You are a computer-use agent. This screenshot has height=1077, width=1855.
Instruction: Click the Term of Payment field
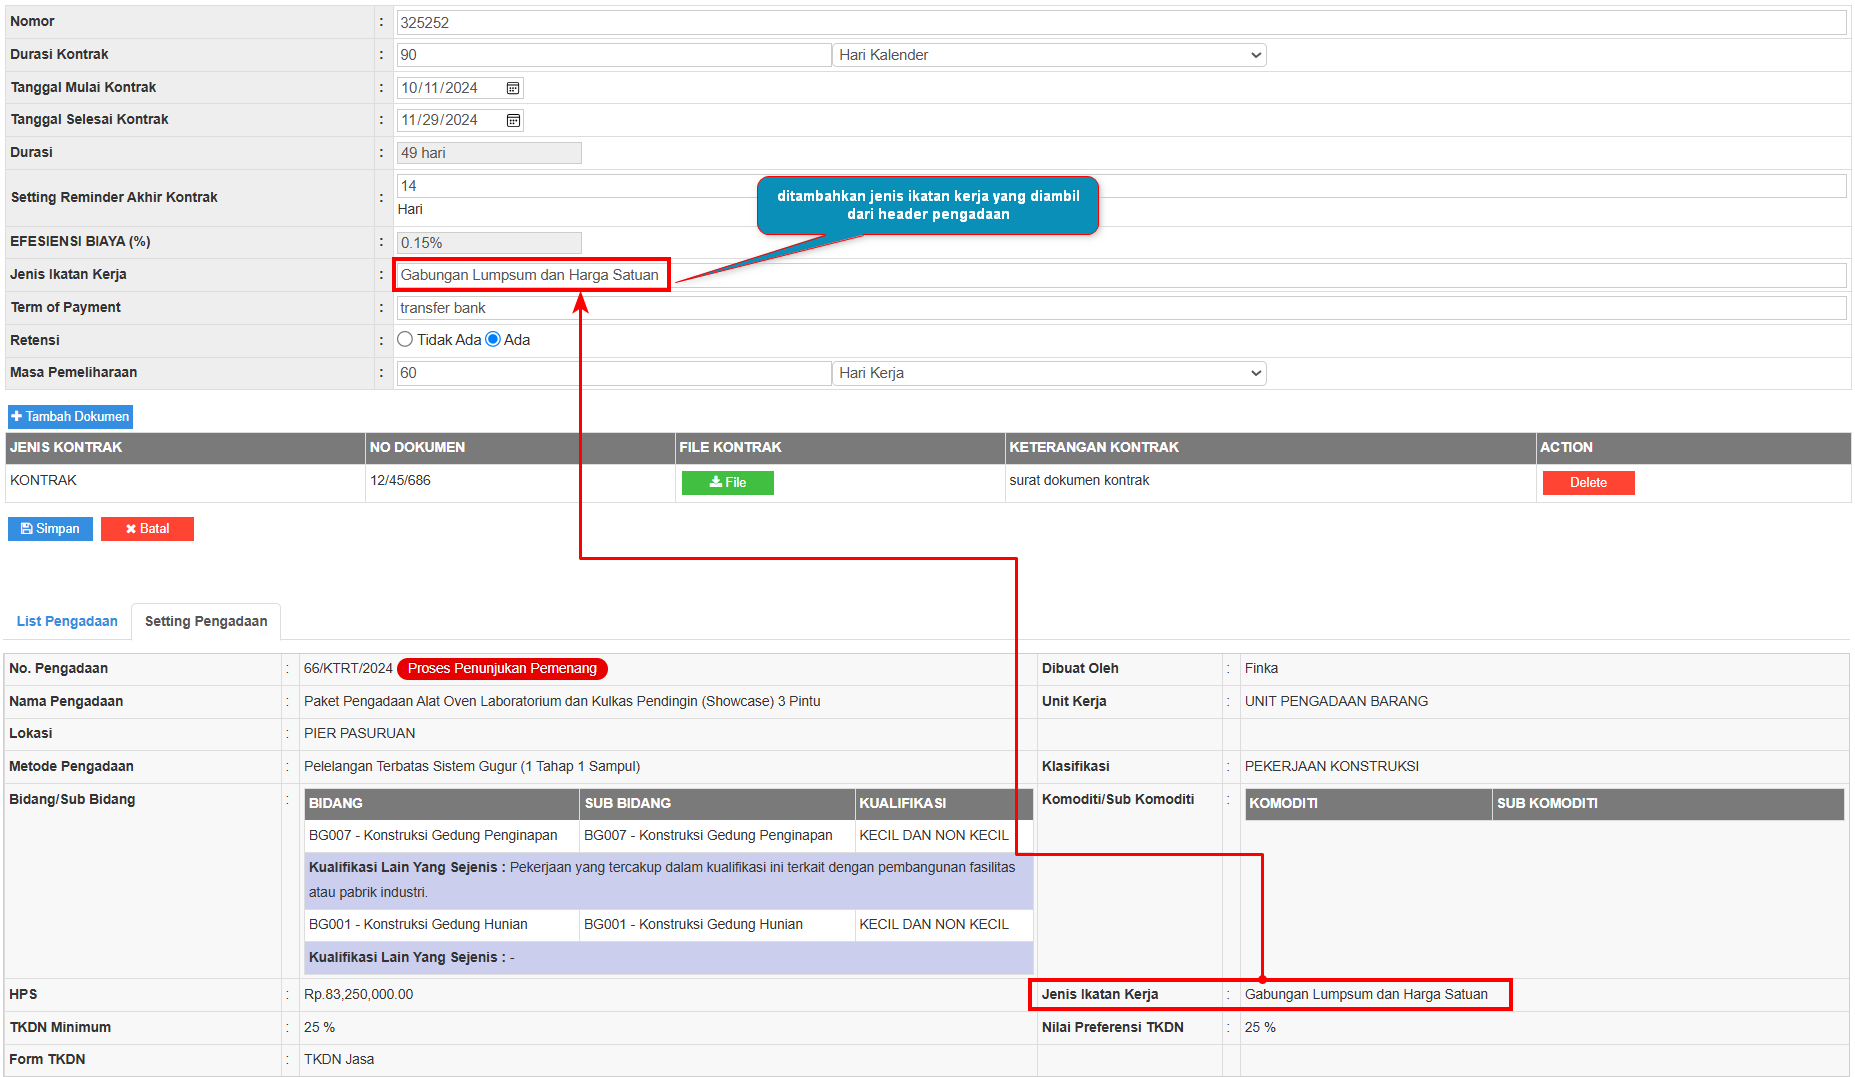(1120, 308)
